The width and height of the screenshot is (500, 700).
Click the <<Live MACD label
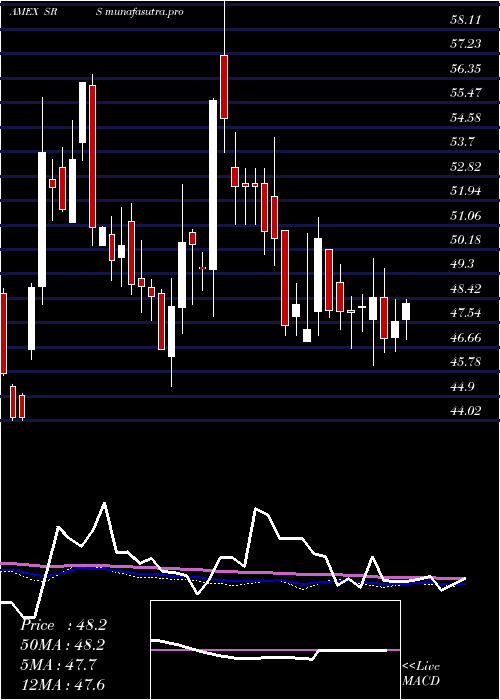coord(421,674)
